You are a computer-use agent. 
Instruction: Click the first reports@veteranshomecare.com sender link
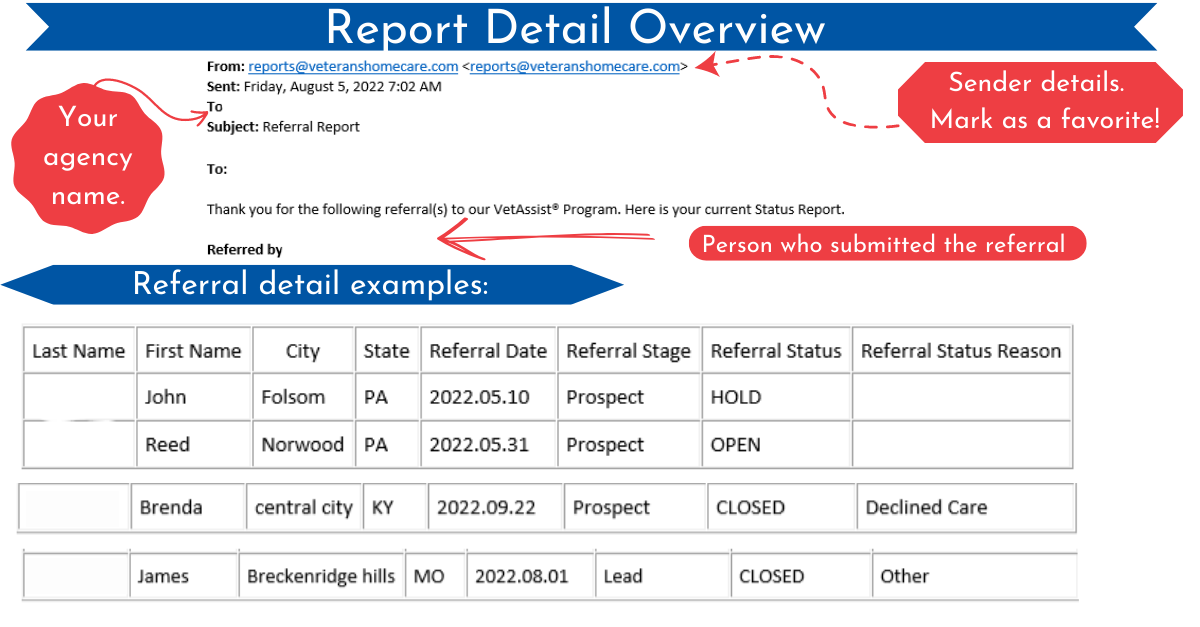click(x=353, y=66)
